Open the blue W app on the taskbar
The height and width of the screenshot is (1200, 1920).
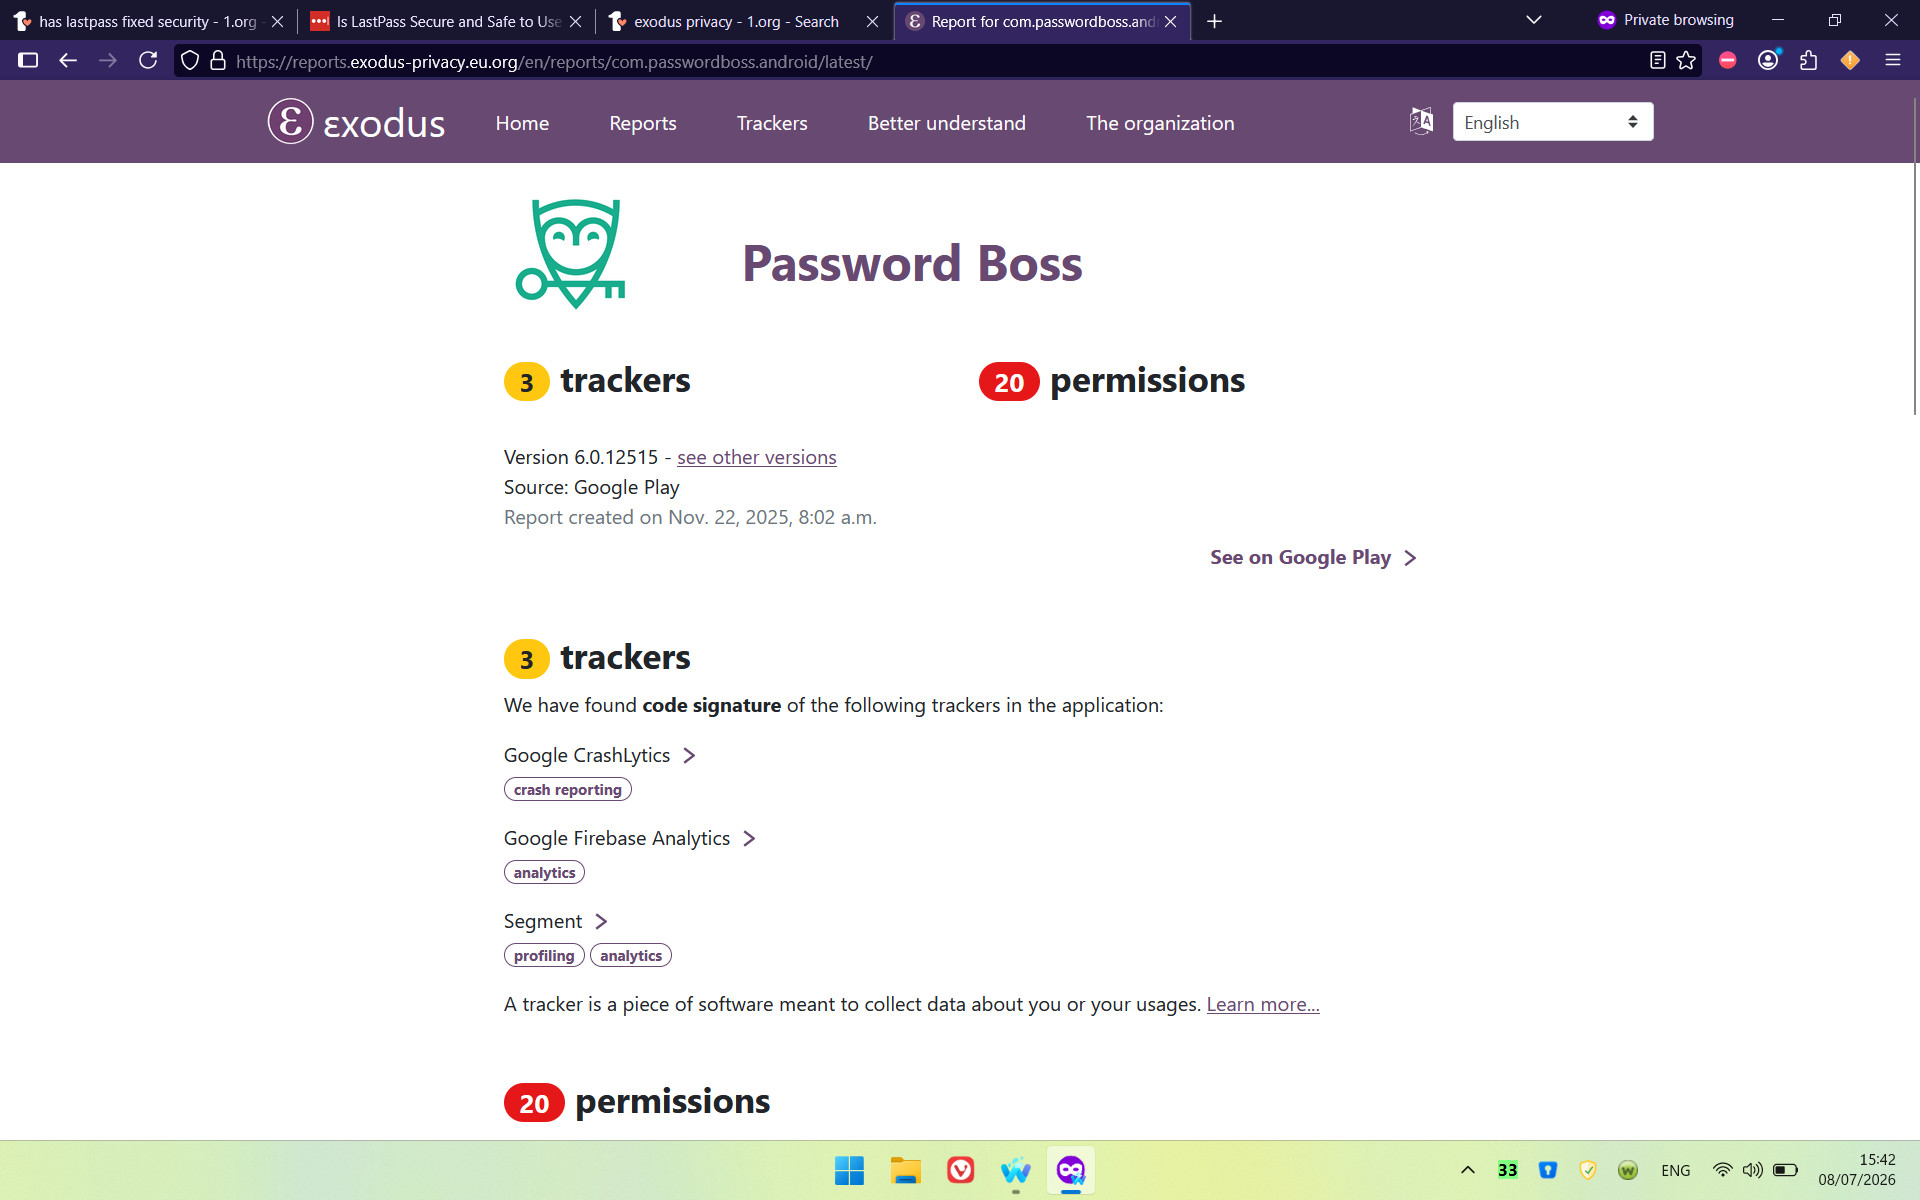point(1015,1170)
